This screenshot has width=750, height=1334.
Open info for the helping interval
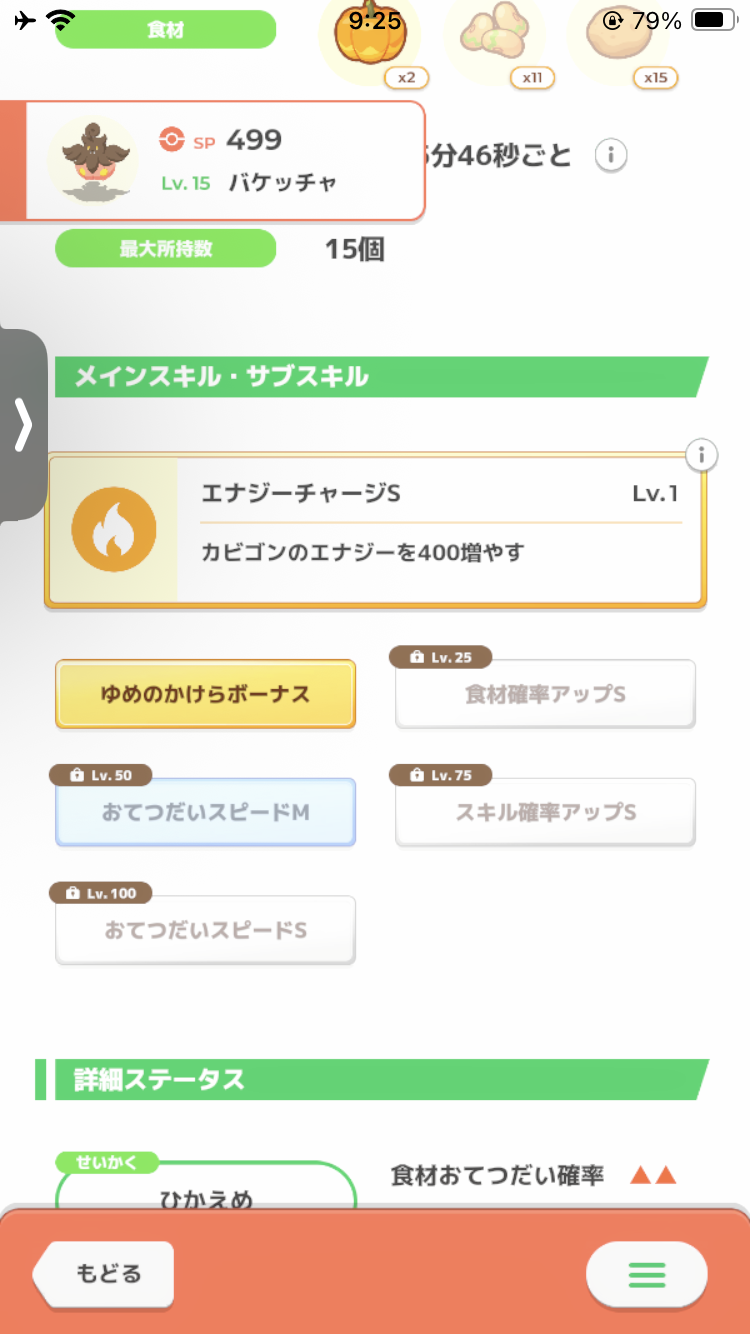coord(611,156)
